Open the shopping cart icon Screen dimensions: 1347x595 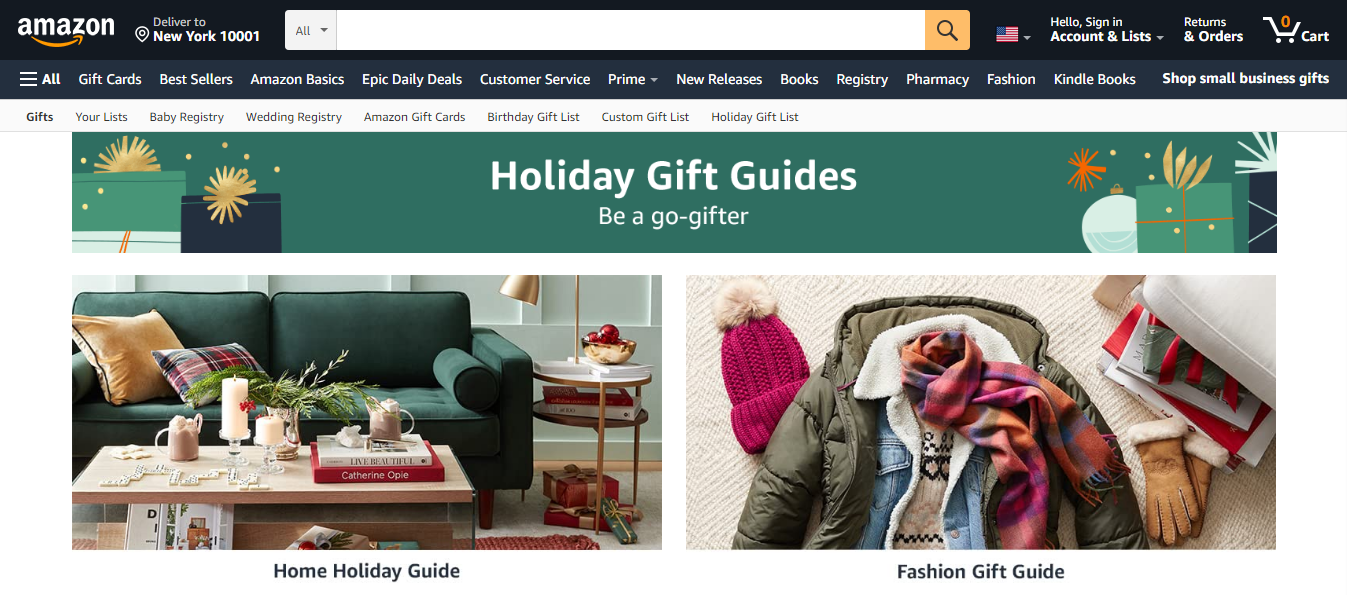1295,30
